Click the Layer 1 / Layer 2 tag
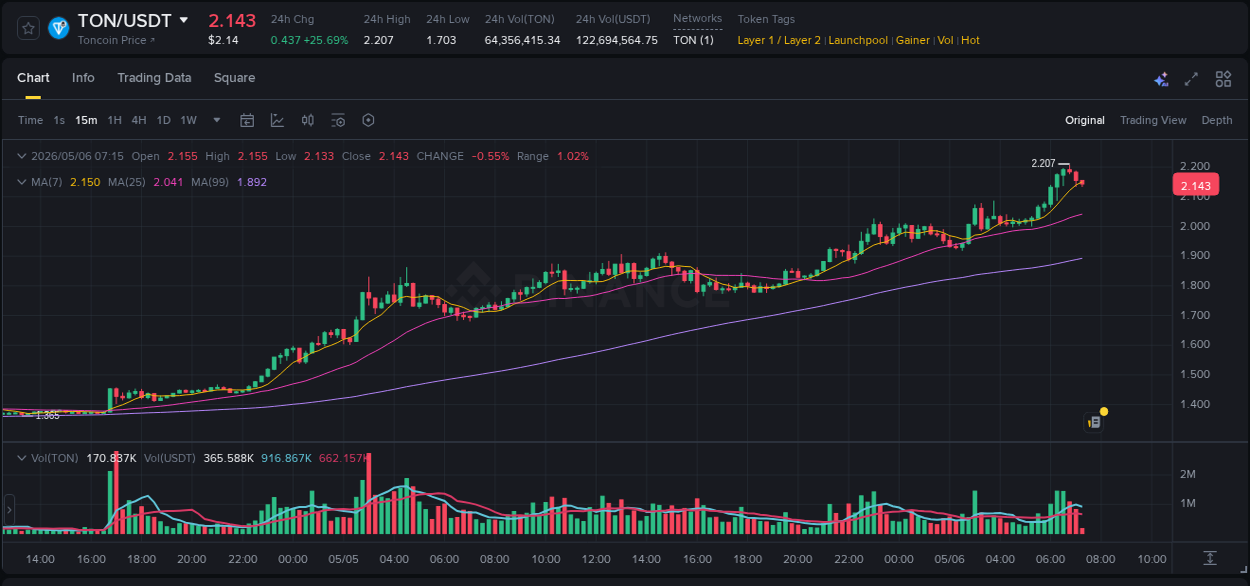This screenshot has width=1250, height=586. coord(779,40)
